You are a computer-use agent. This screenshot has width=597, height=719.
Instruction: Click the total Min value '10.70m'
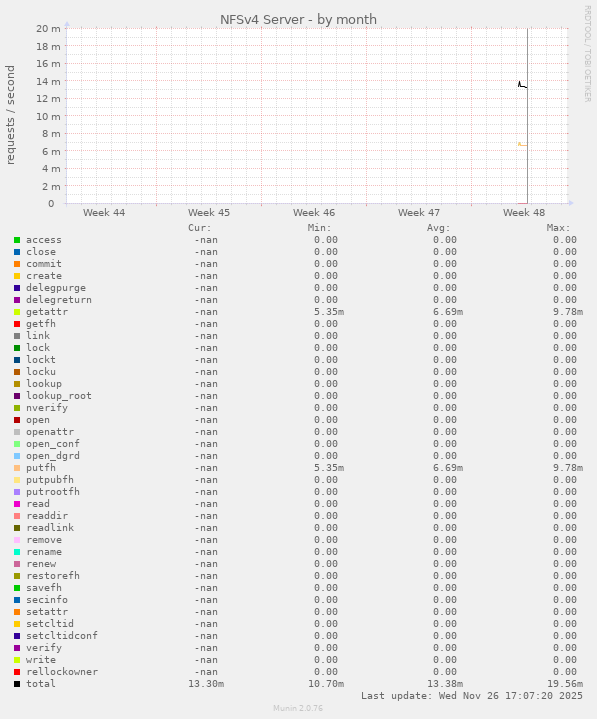coord(326,684)
